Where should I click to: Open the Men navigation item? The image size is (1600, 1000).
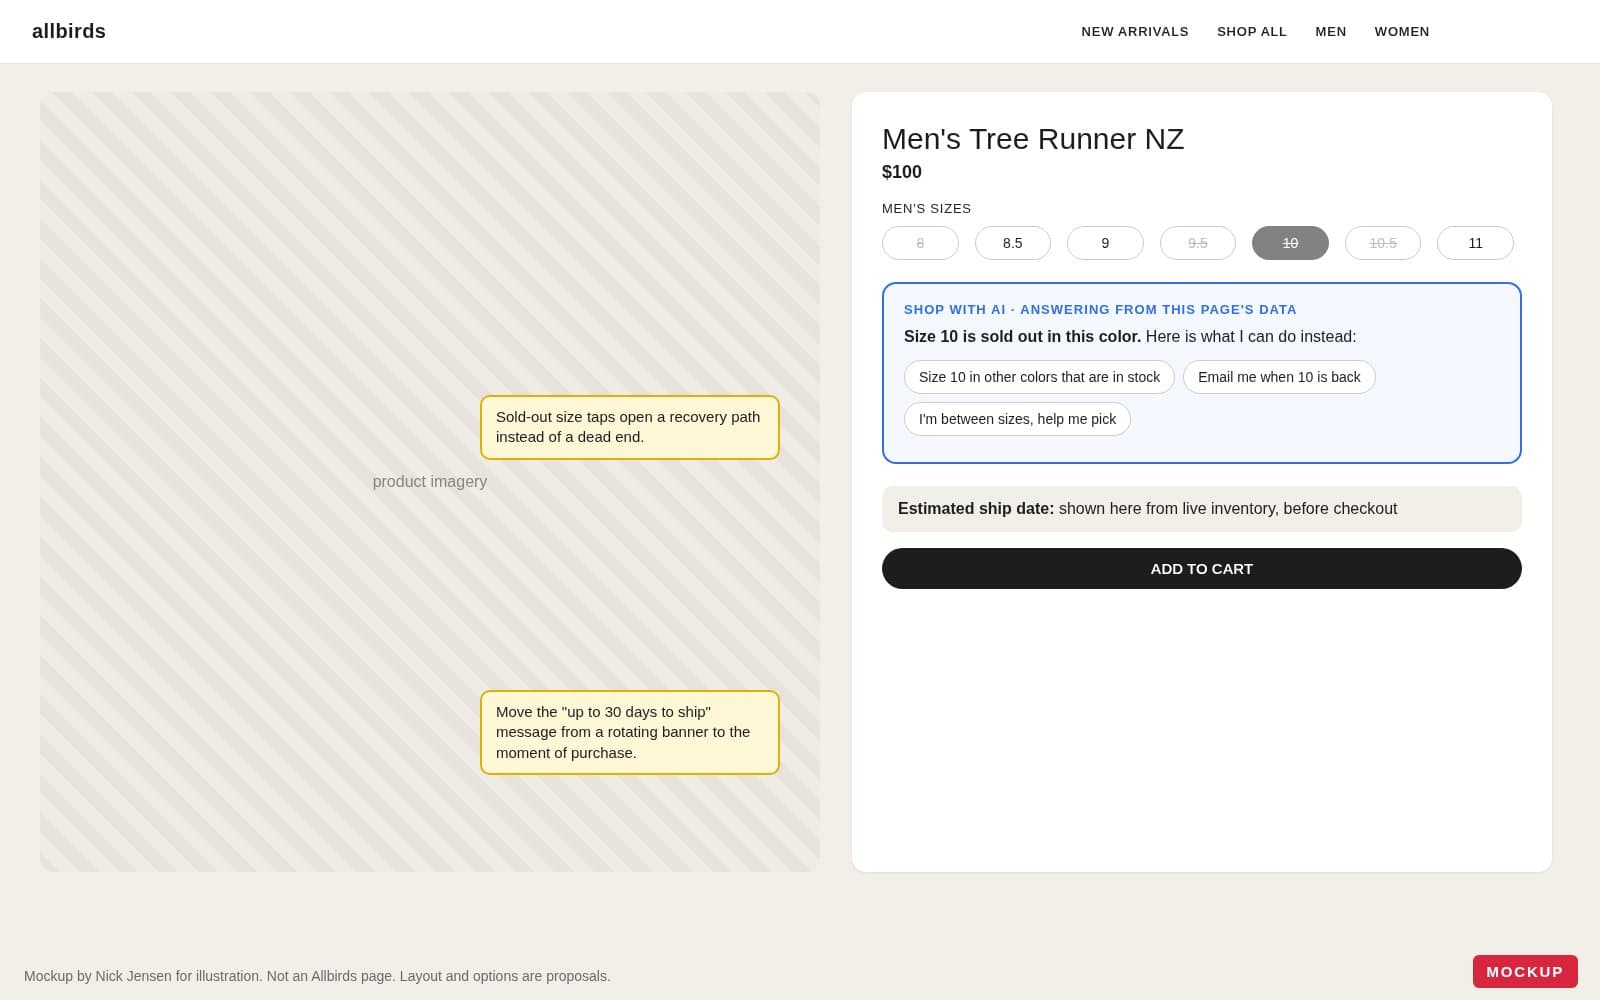pos(1331,32)
